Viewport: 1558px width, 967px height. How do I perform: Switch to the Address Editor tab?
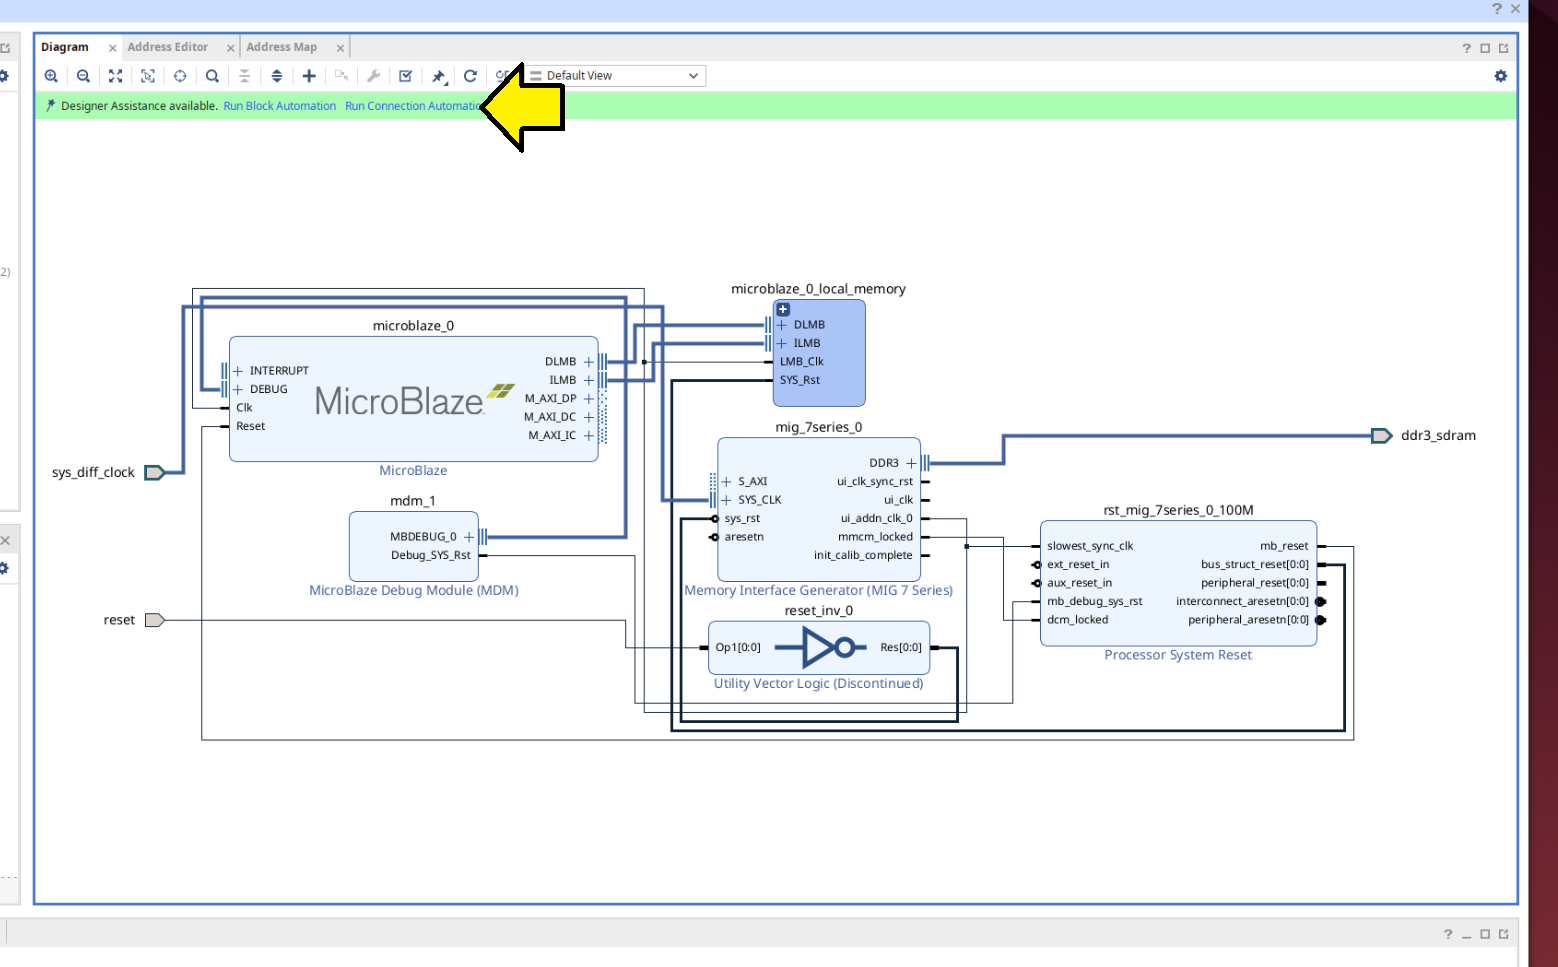pos(167,47)
